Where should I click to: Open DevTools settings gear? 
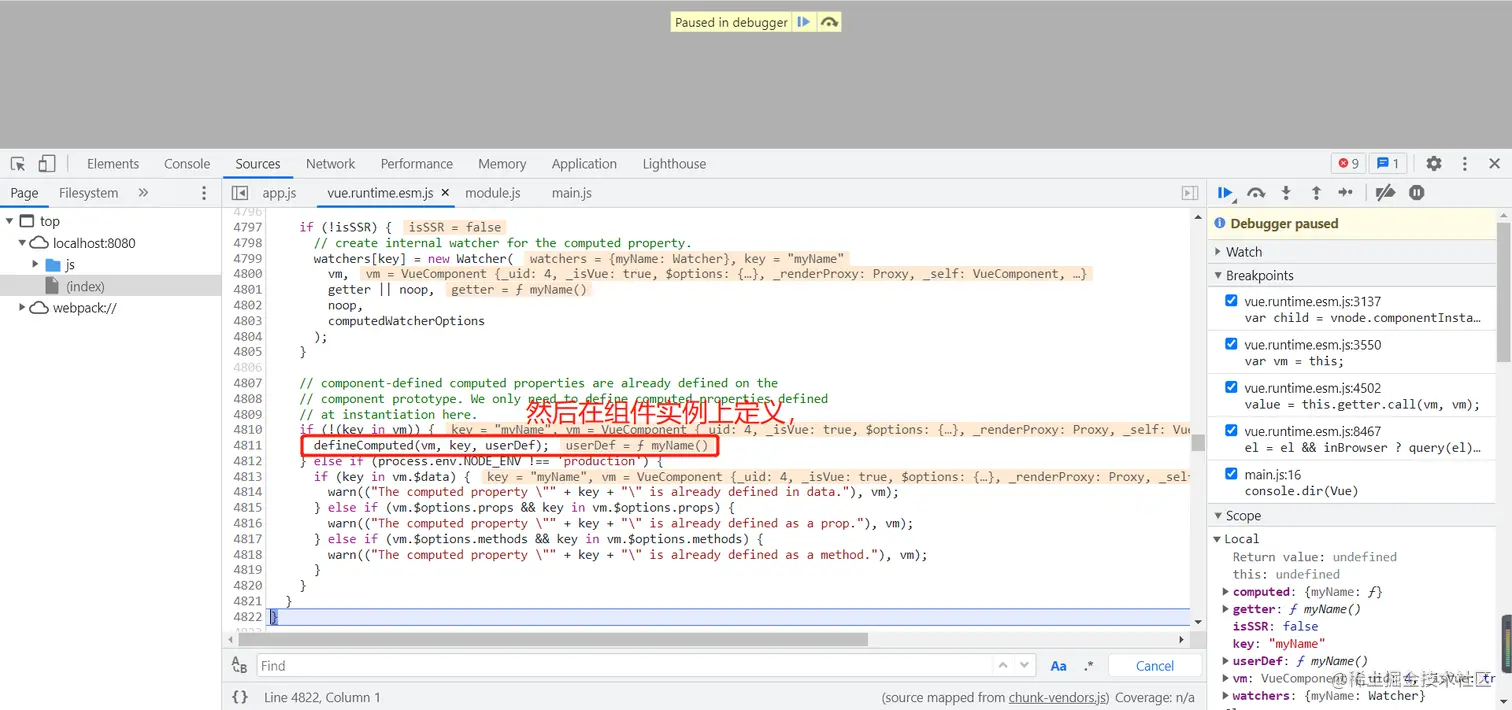pyautogui.click(x=1434, y=163)
